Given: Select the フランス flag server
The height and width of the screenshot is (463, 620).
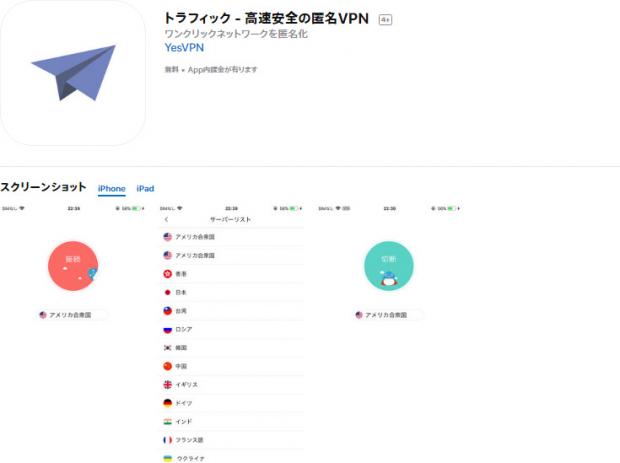Looking at the screenshot, I should (168, 440).
